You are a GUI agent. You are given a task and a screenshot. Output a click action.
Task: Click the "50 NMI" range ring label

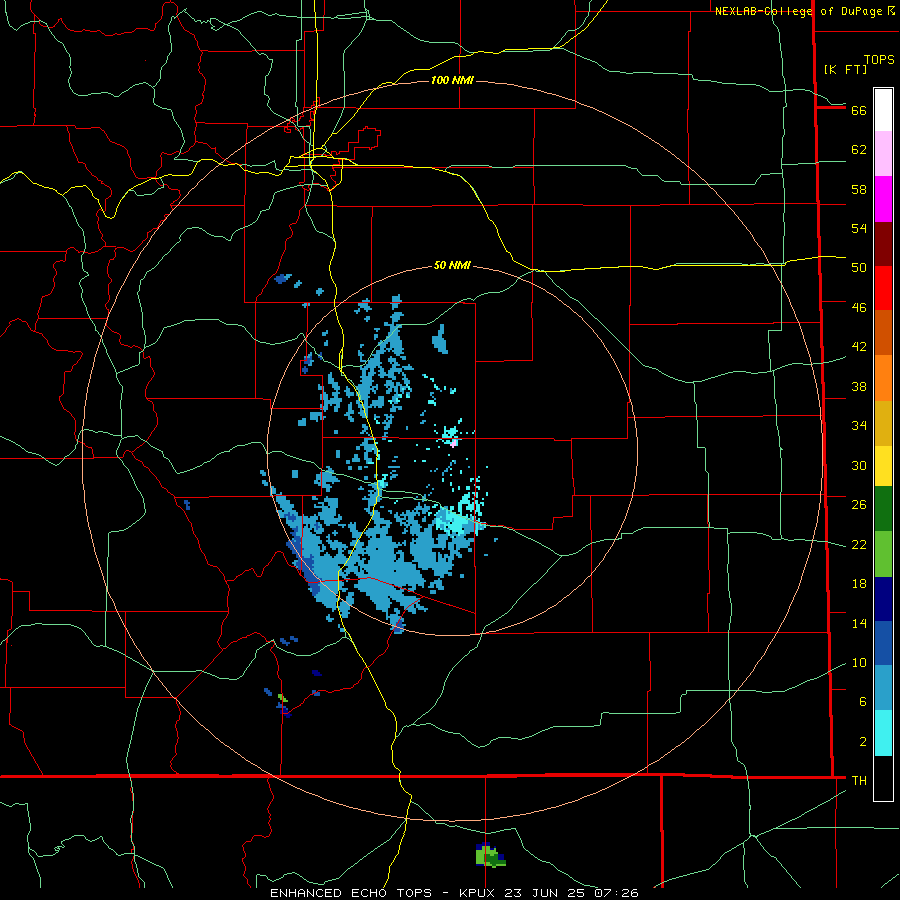point(452,265)
